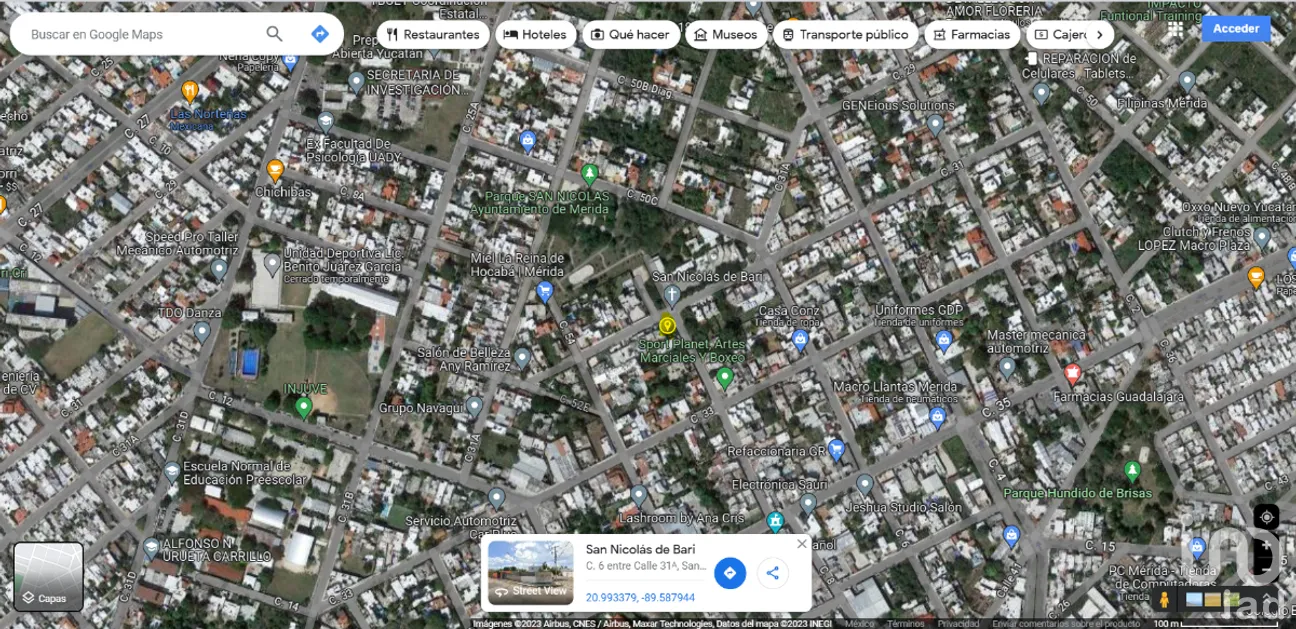The width and height of the screenshot is (1296, 629).
Task: Click the Refaccionaria GR shop marker
Action: click(837, 450)
